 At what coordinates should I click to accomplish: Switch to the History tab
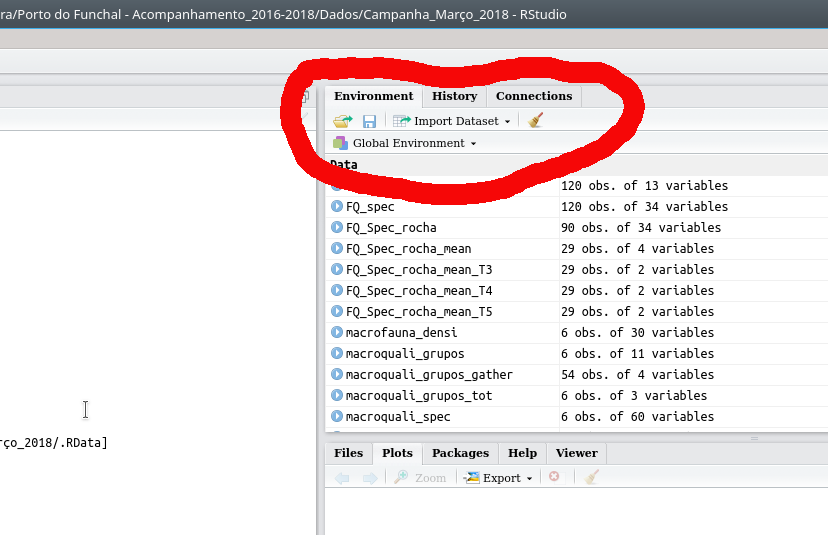point(454,96)
